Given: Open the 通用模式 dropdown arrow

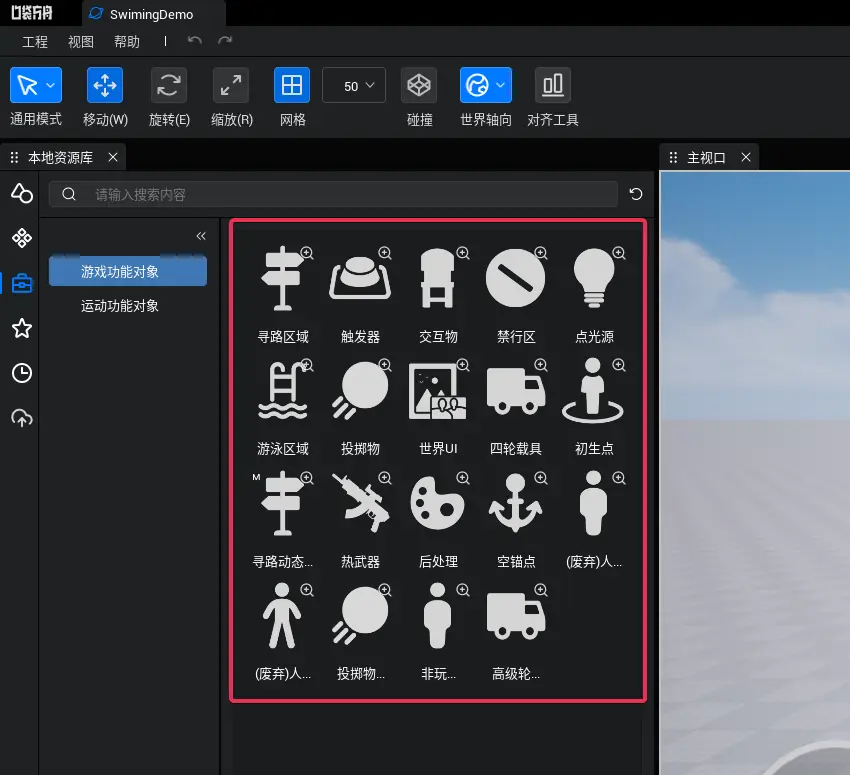Looking at the screenshot, I should 51,85.
